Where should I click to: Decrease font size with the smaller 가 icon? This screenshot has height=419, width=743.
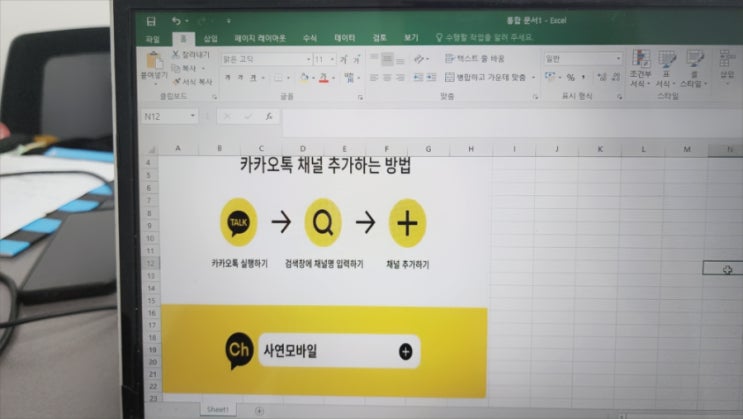pyautogui.click(x=356, y=59)
